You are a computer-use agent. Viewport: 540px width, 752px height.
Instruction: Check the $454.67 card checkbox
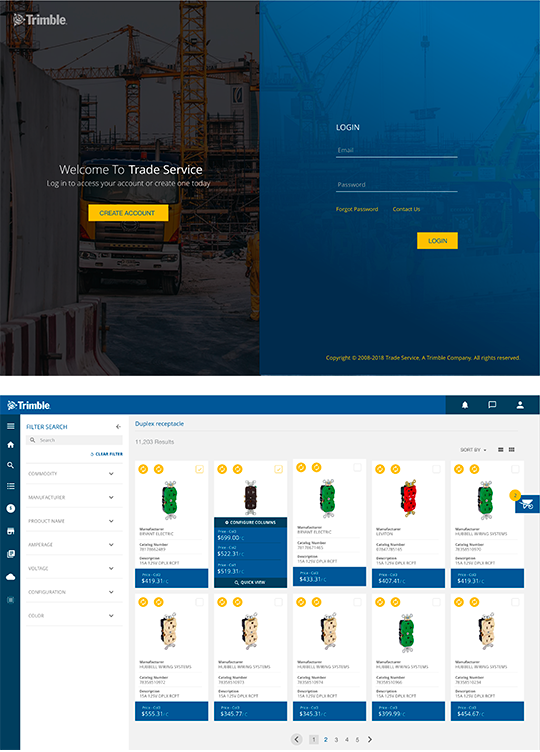(515, 602)
